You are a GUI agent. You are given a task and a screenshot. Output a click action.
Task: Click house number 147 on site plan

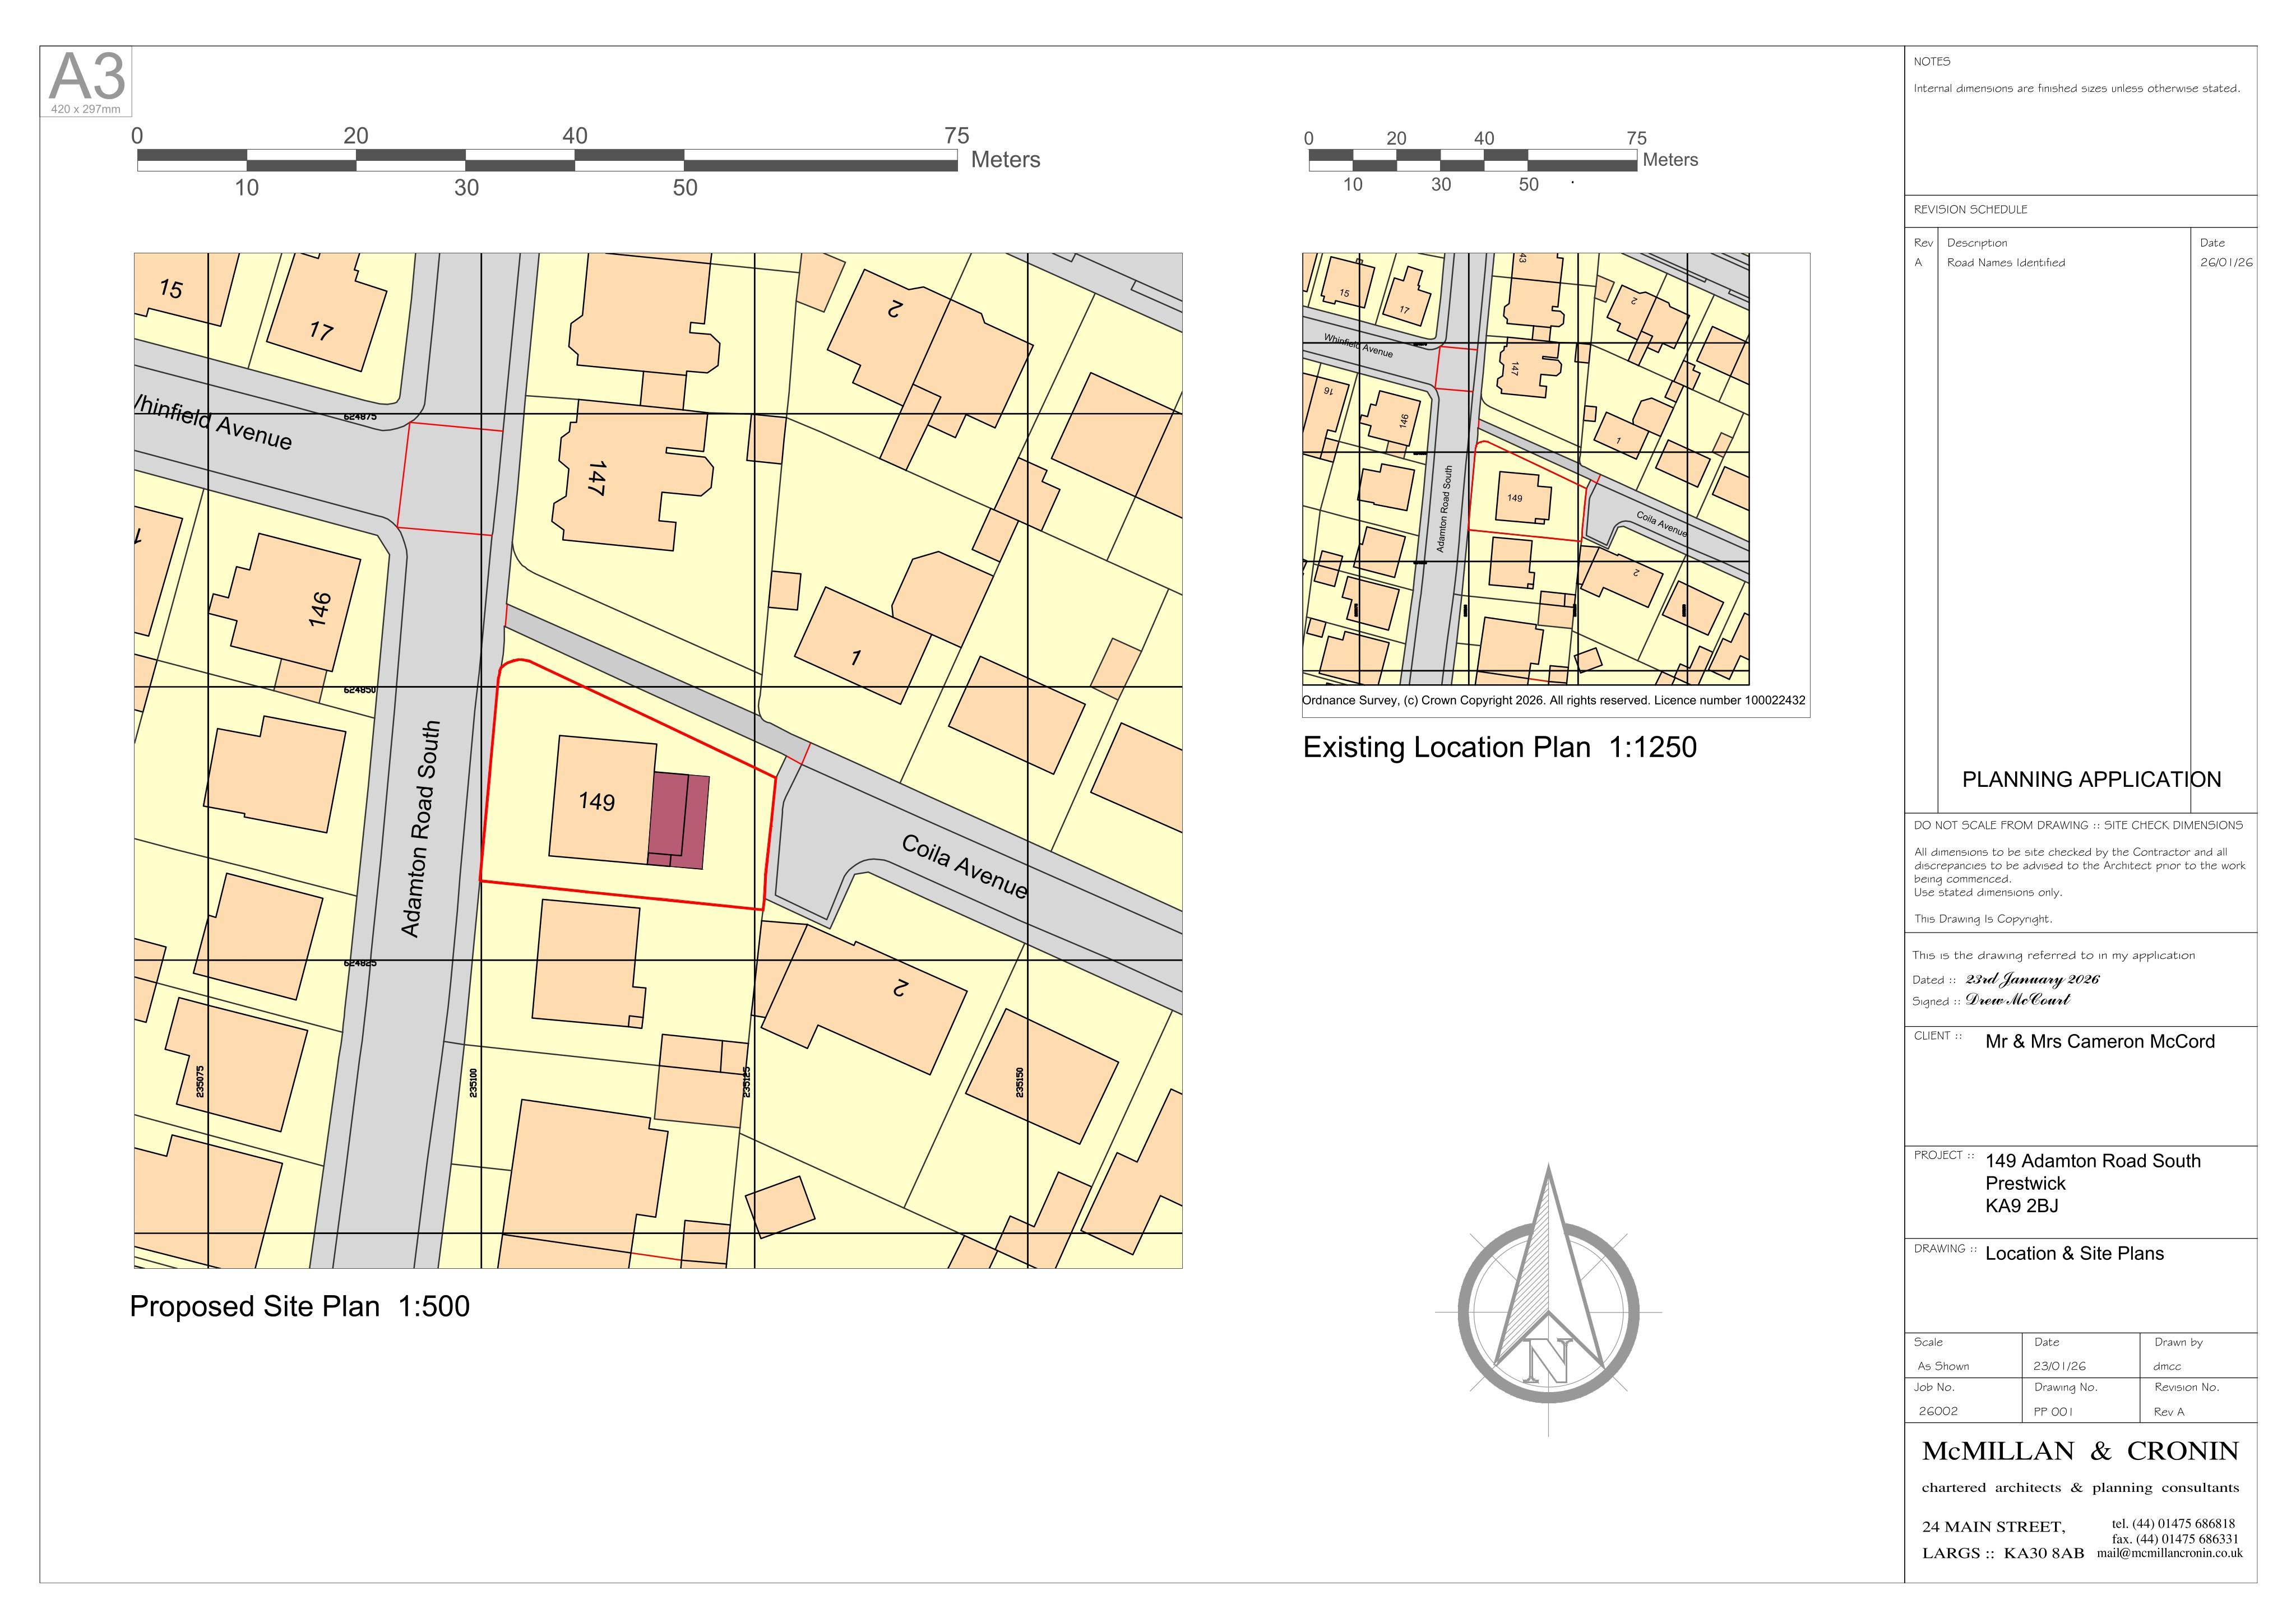tap(597, 478)
